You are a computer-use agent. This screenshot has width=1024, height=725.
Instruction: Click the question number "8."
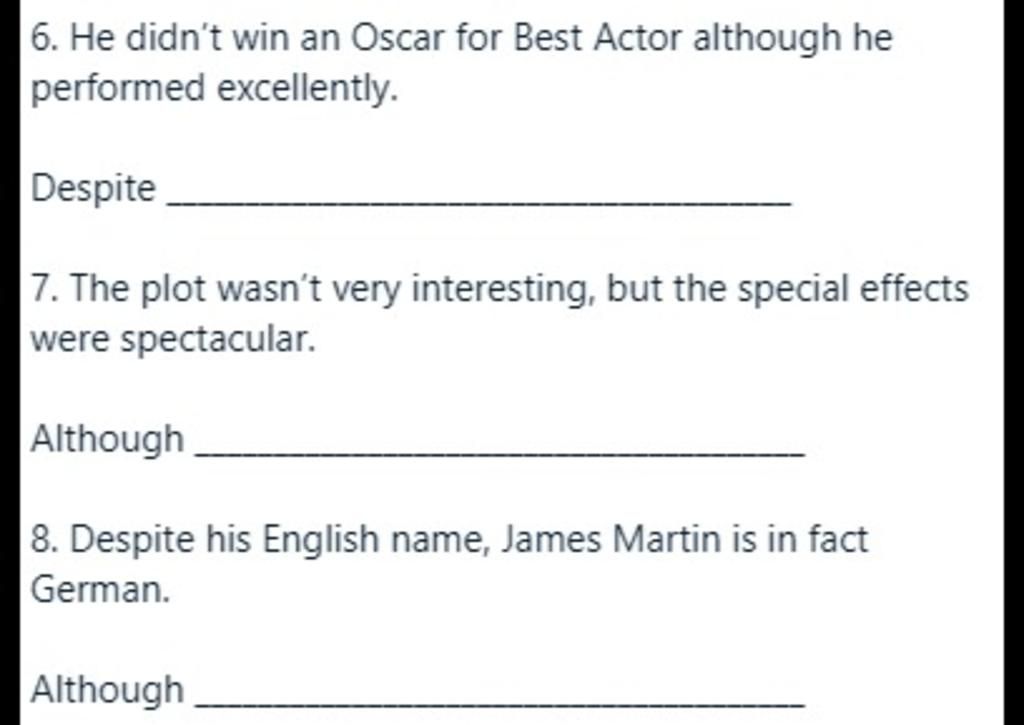45,540
